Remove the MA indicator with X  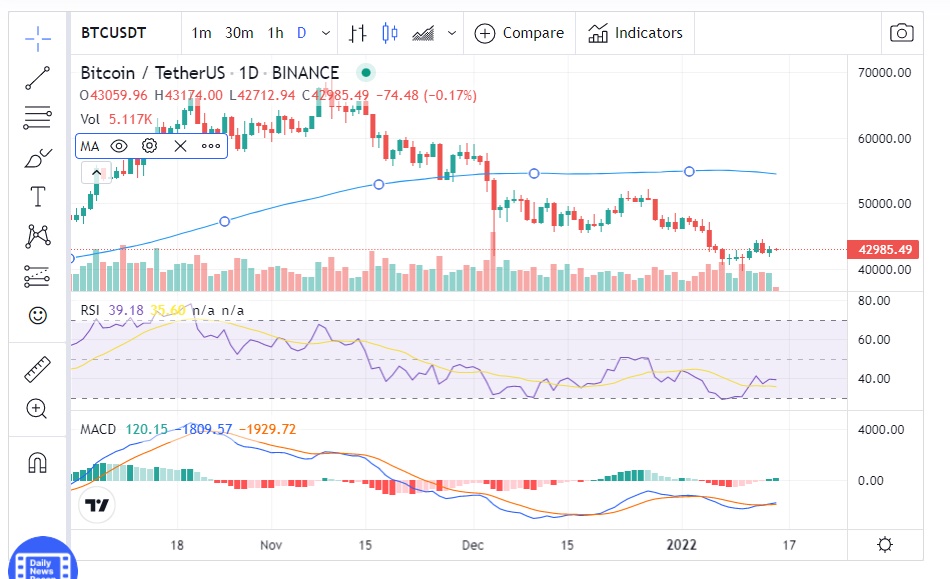tap(181, 146)
